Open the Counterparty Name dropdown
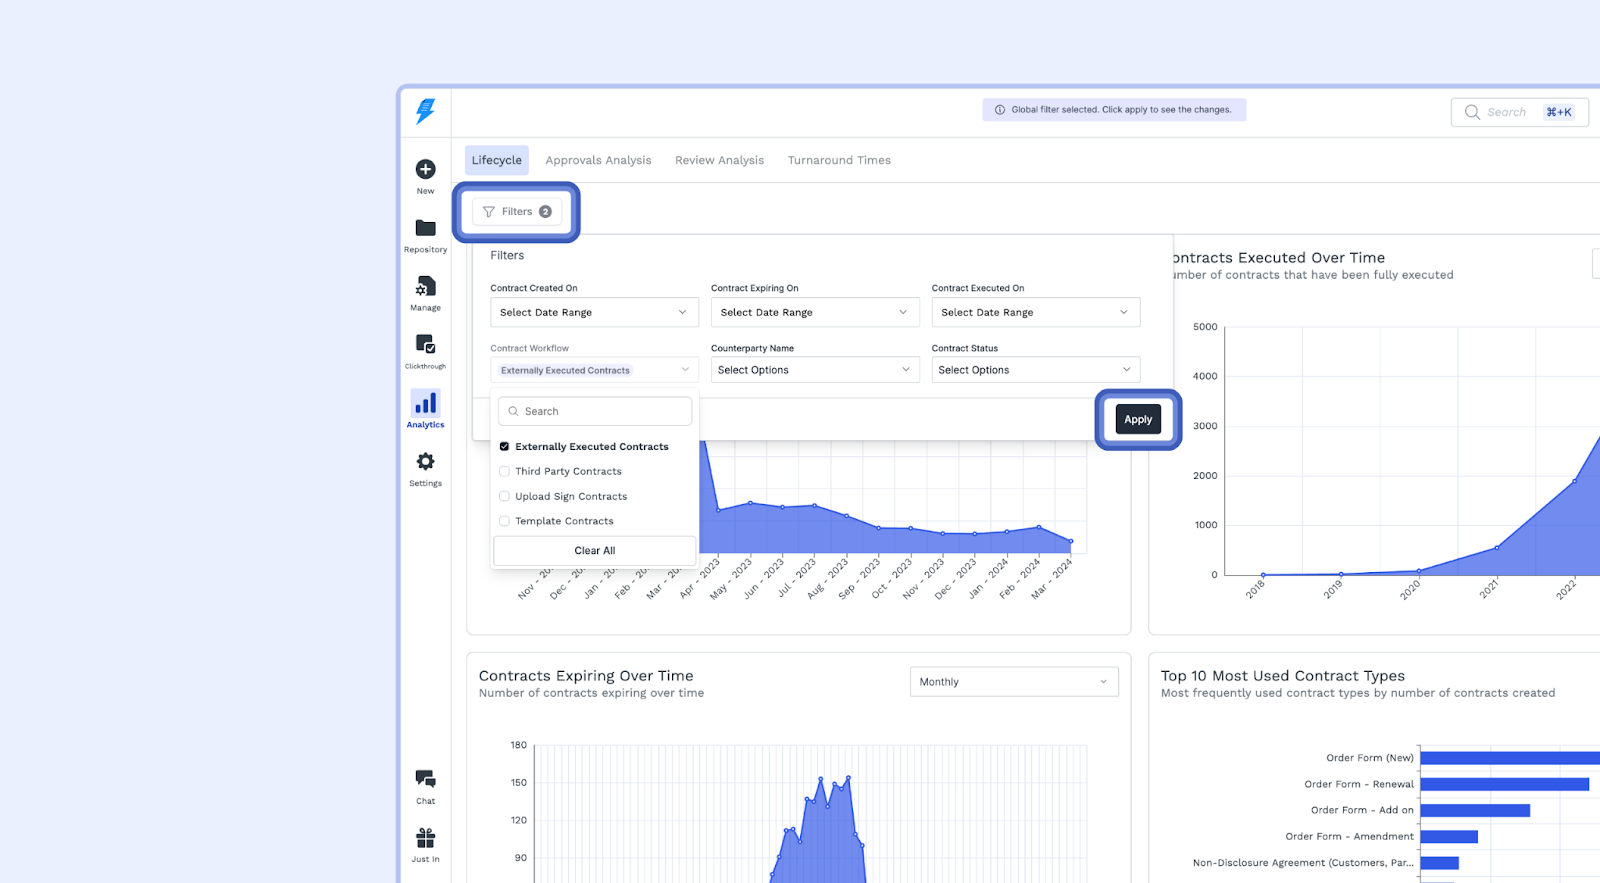This screenshot has height=883, width=1600. [814, 370]
